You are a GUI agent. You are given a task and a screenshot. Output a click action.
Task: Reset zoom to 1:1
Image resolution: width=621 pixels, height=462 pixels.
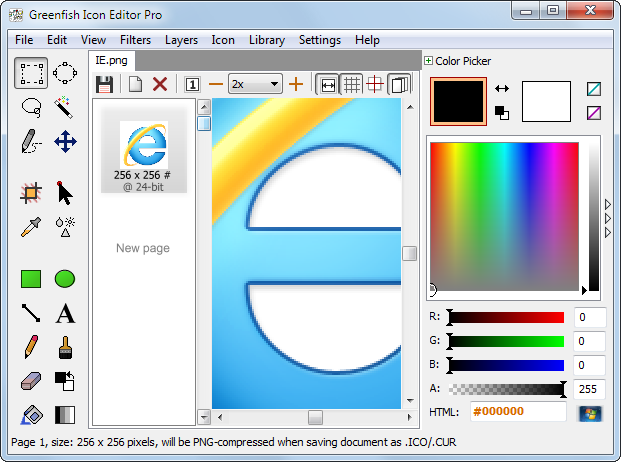tap(192, 84)
